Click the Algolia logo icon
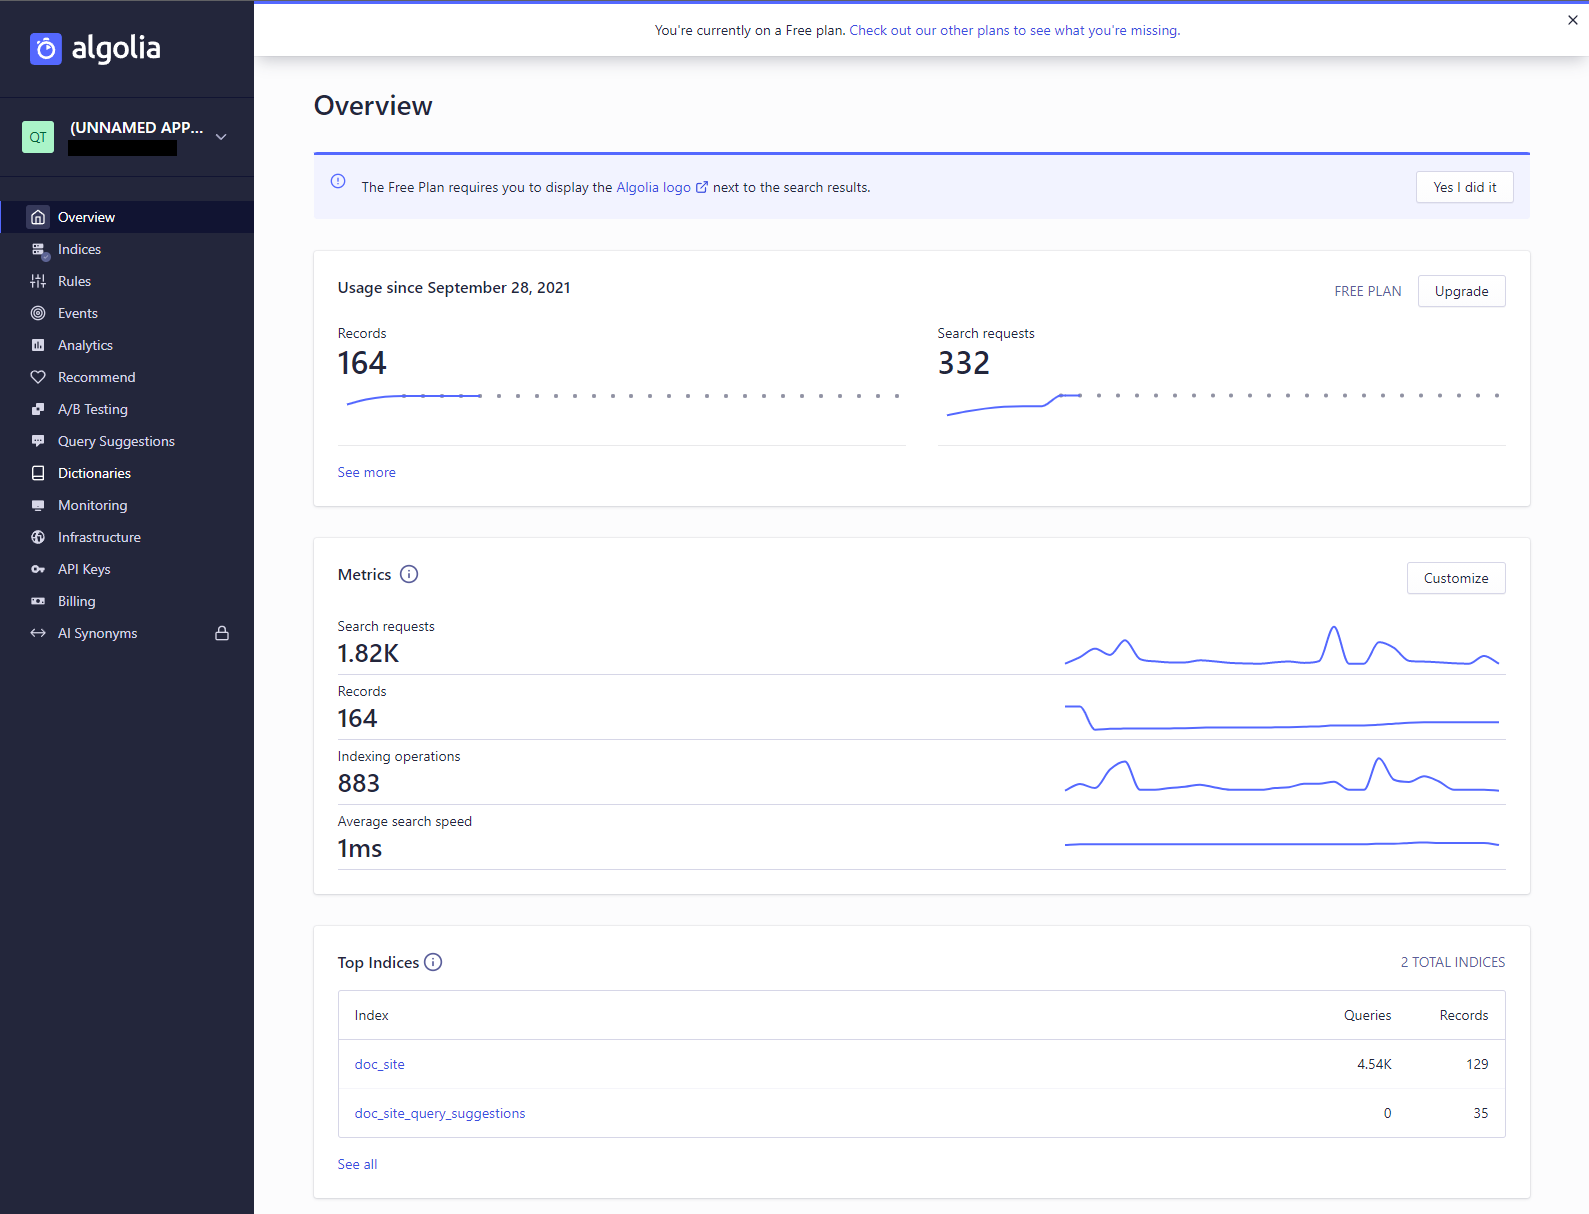 pos(46,48)
